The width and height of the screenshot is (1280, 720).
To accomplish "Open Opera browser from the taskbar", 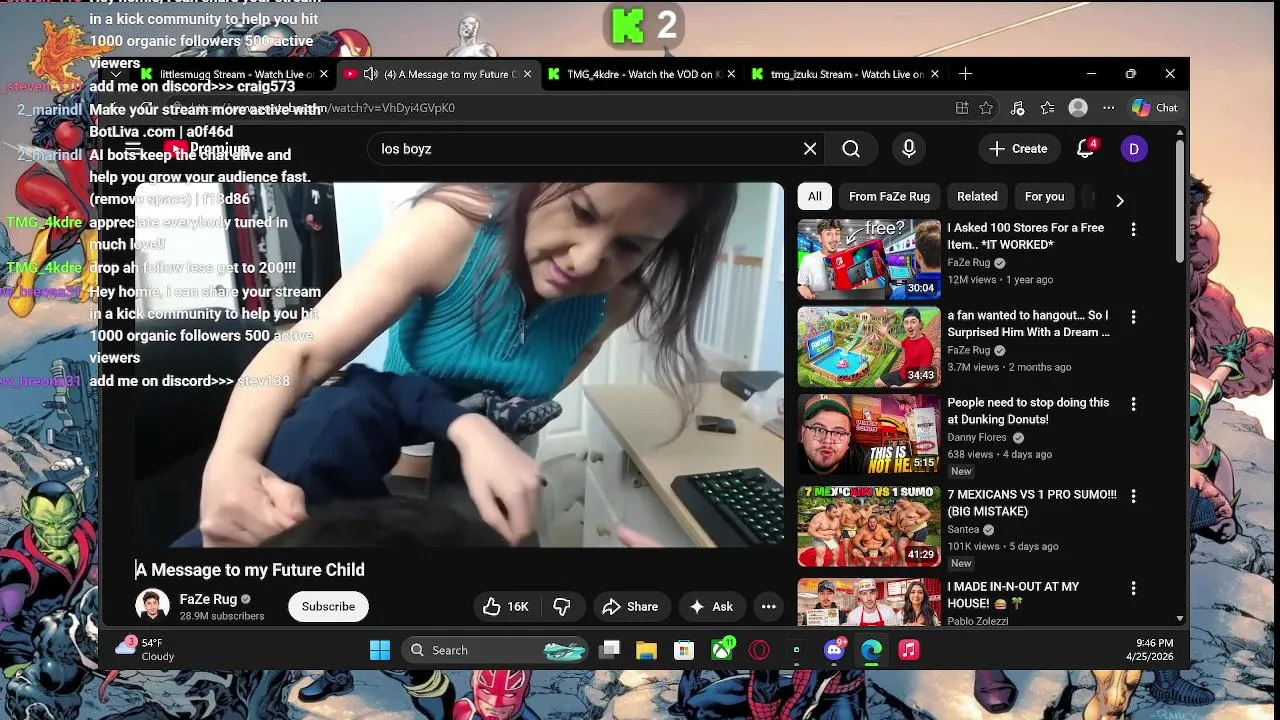I will (760, 650).
